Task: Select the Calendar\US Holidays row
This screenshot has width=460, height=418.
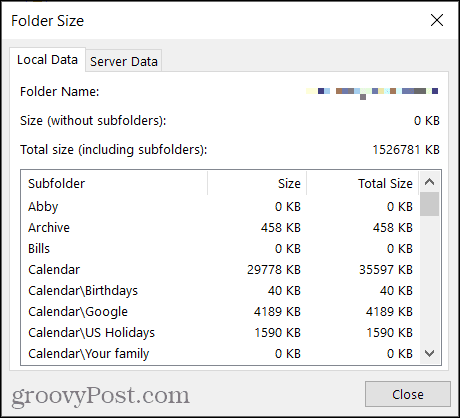Action: (x=220, y=333)
